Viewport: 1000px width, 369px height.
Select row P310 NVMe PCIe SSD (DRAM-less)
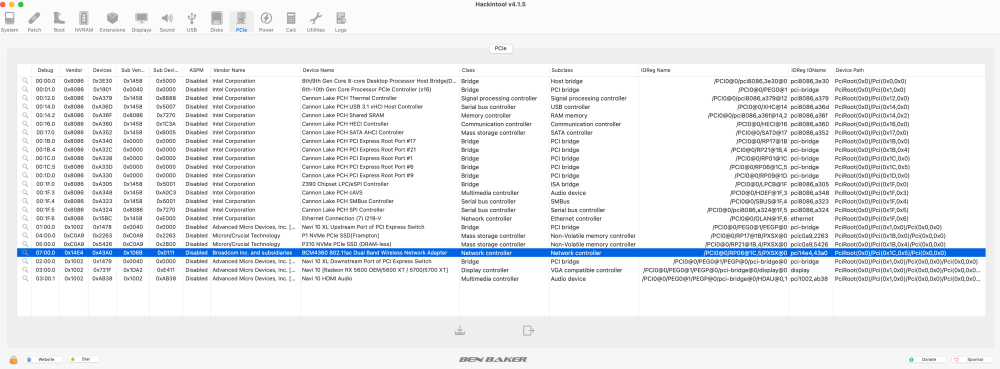pyautogui.click(x=502, y=244)
